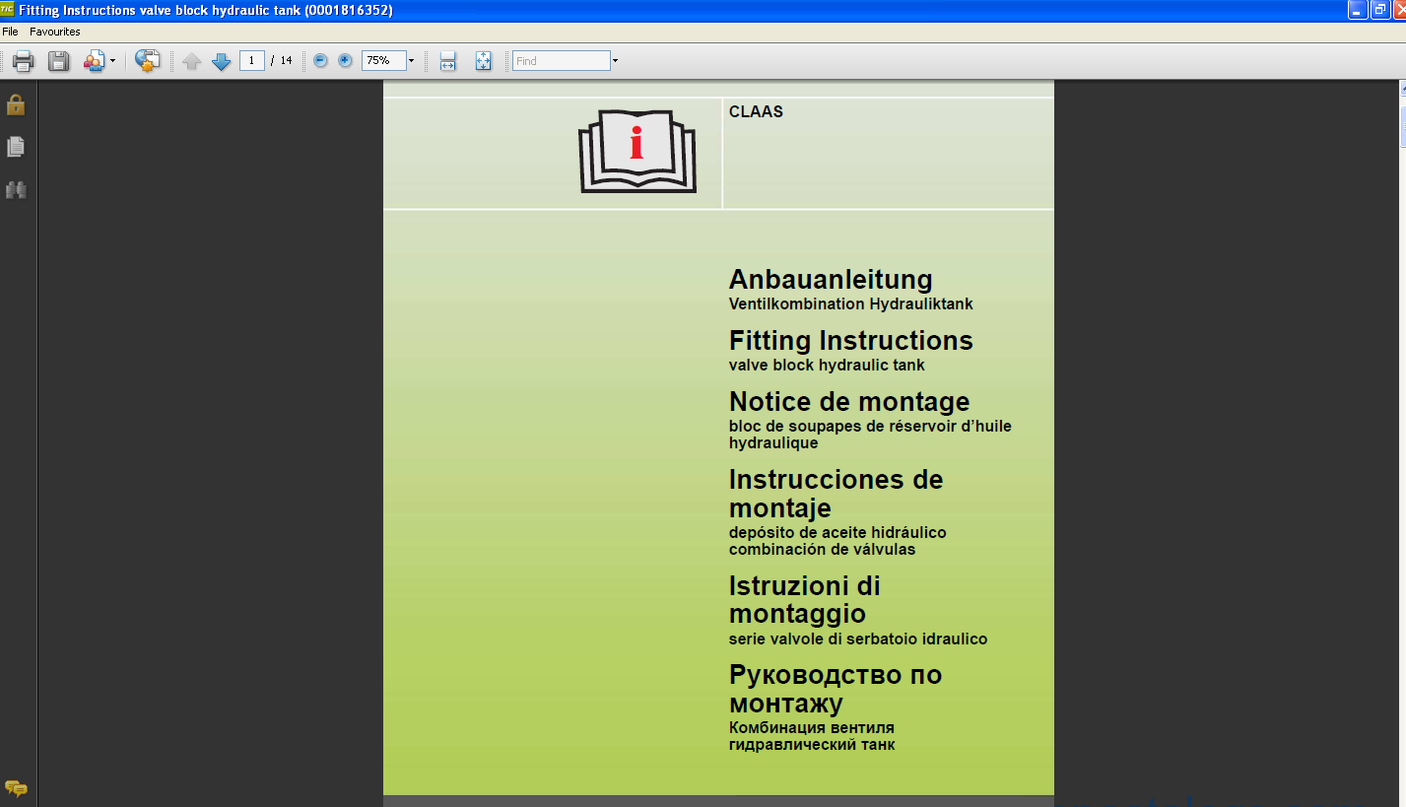
Task: Zoom in with the plus icon
Action: click(x=344, y=60)
